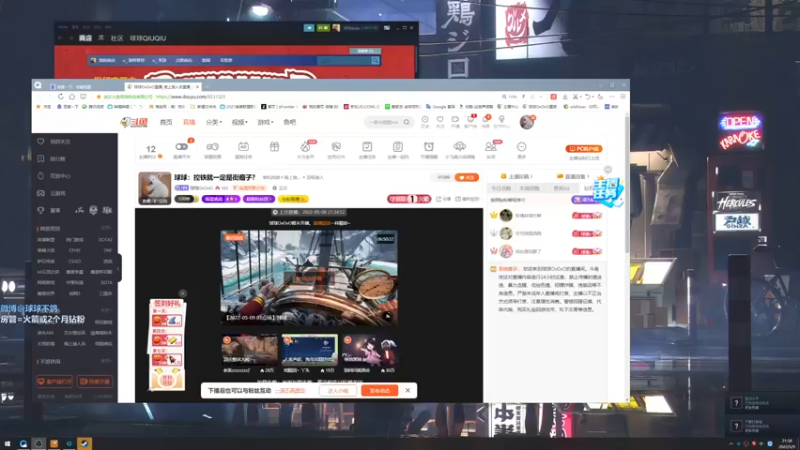Screen dimensions: 800x450
Task: Open the friends people icon with badge
Action: tap(490, 147)
